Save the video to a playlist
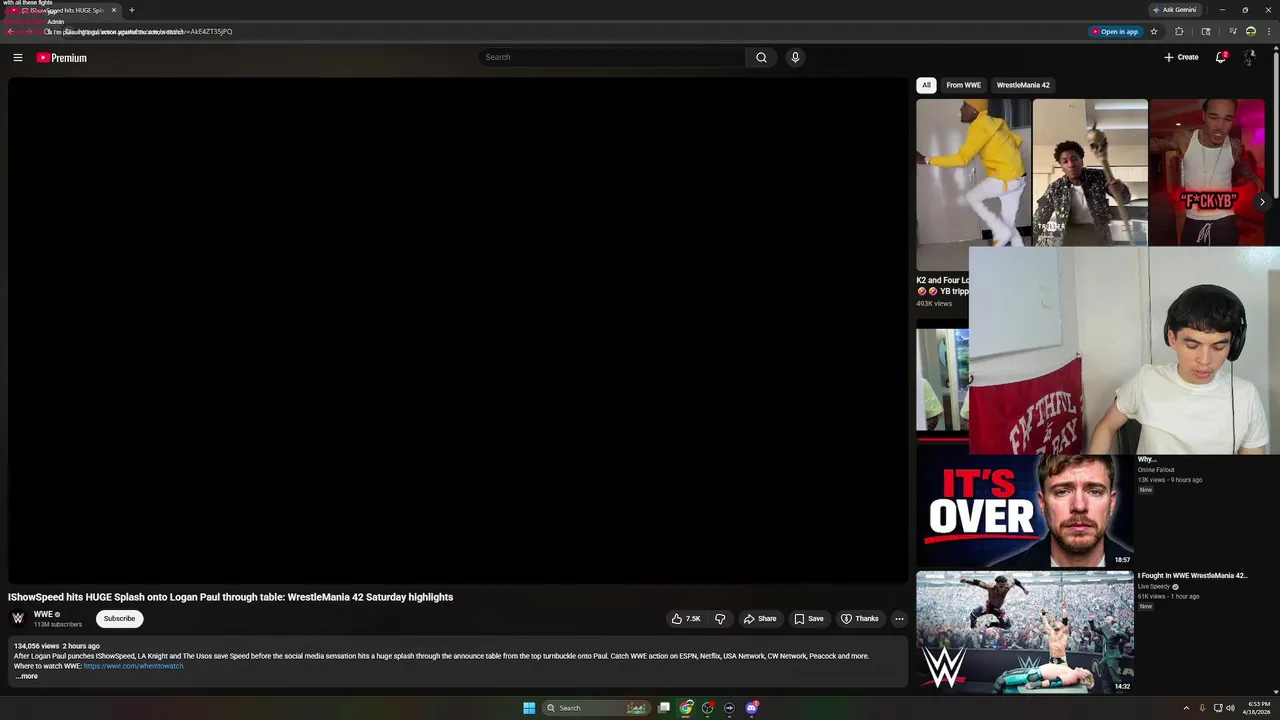The width and height of the screenshot is (1280, 720). pos(809,619)
